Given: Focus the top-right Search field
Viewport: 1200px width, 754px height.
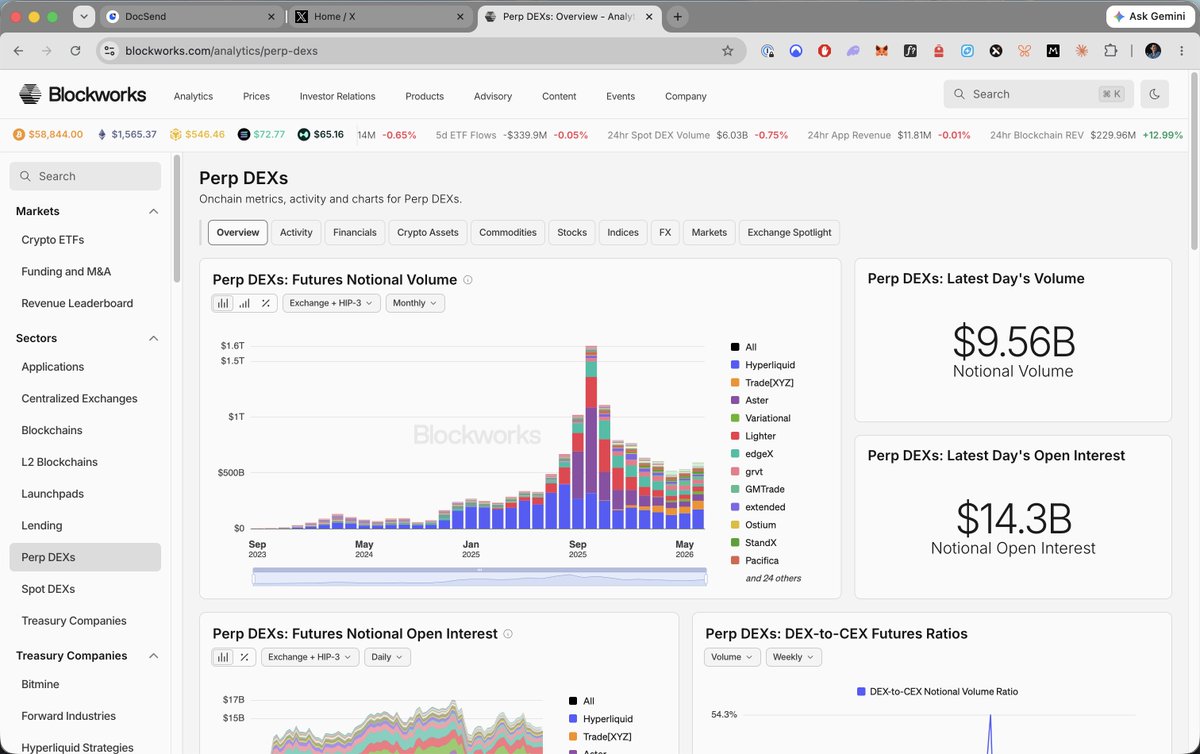Looking at the screenshot, I should click(x=1039, y=94).
